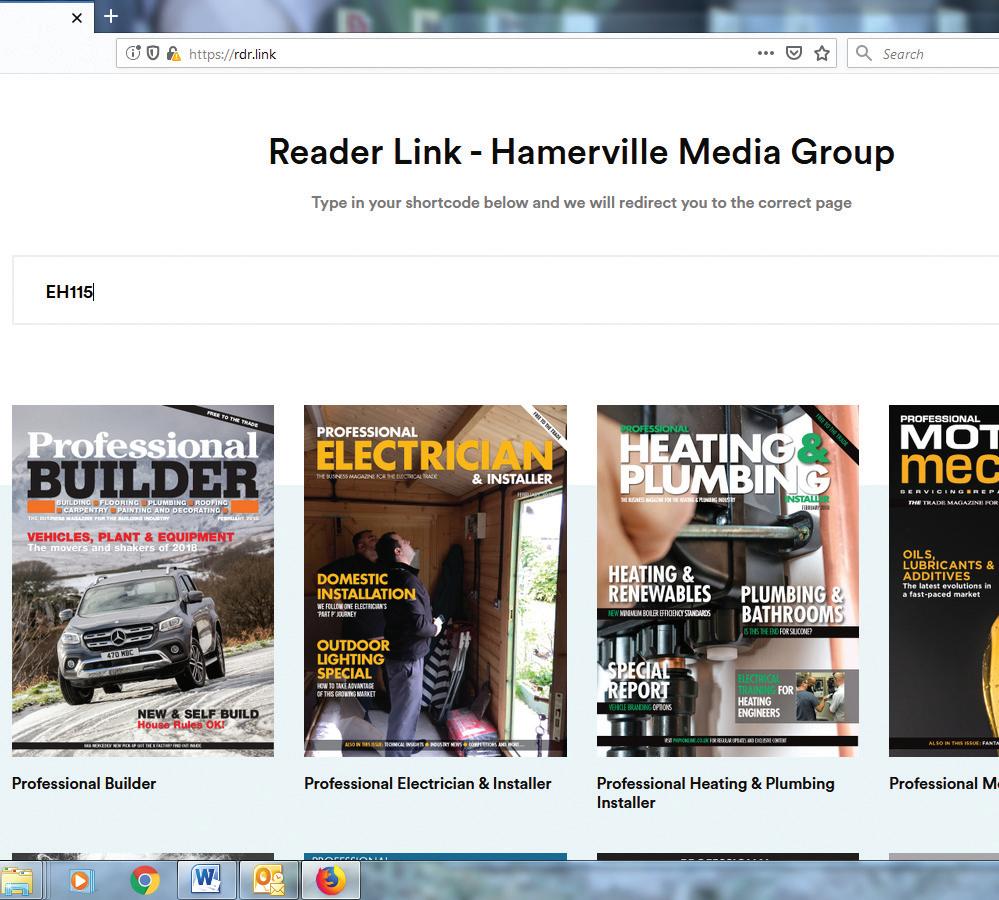Screen dimensions: 999x900
Task: Open the Professional Electrician & Installer cover
Action: [x=435, y=581]
